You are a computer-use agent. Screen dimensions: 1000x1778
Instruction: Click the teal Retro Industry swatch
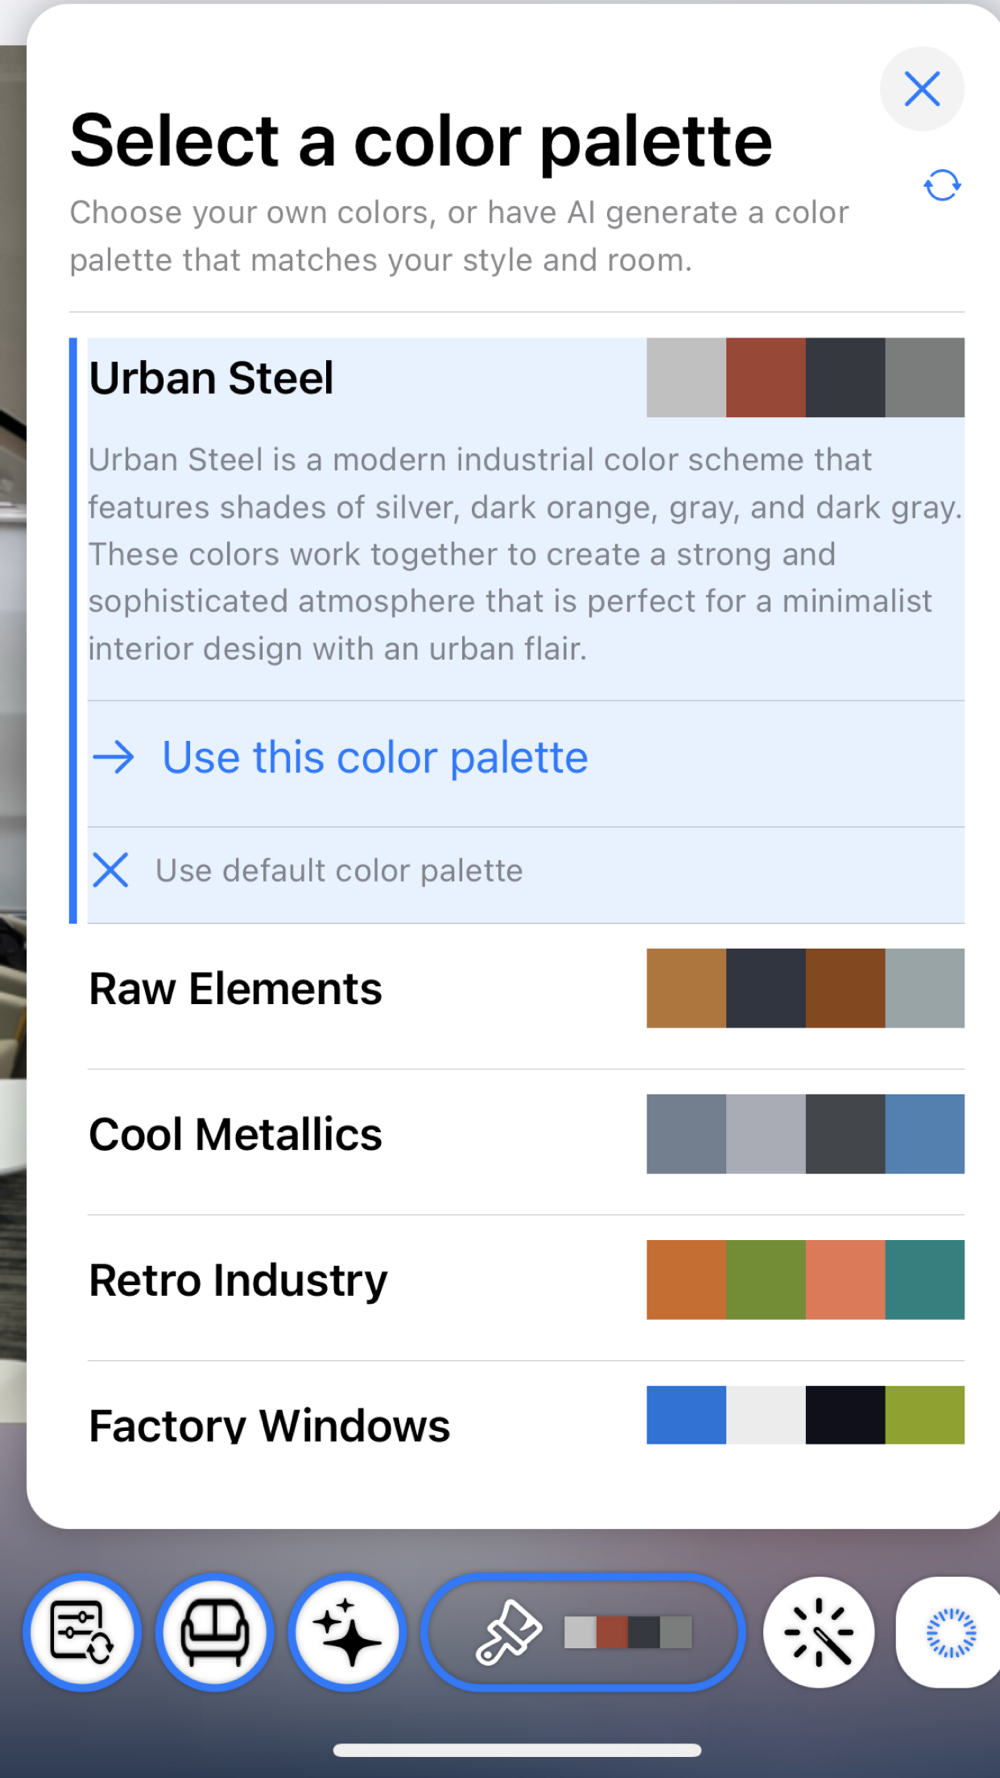click(x=925, y=1280)
